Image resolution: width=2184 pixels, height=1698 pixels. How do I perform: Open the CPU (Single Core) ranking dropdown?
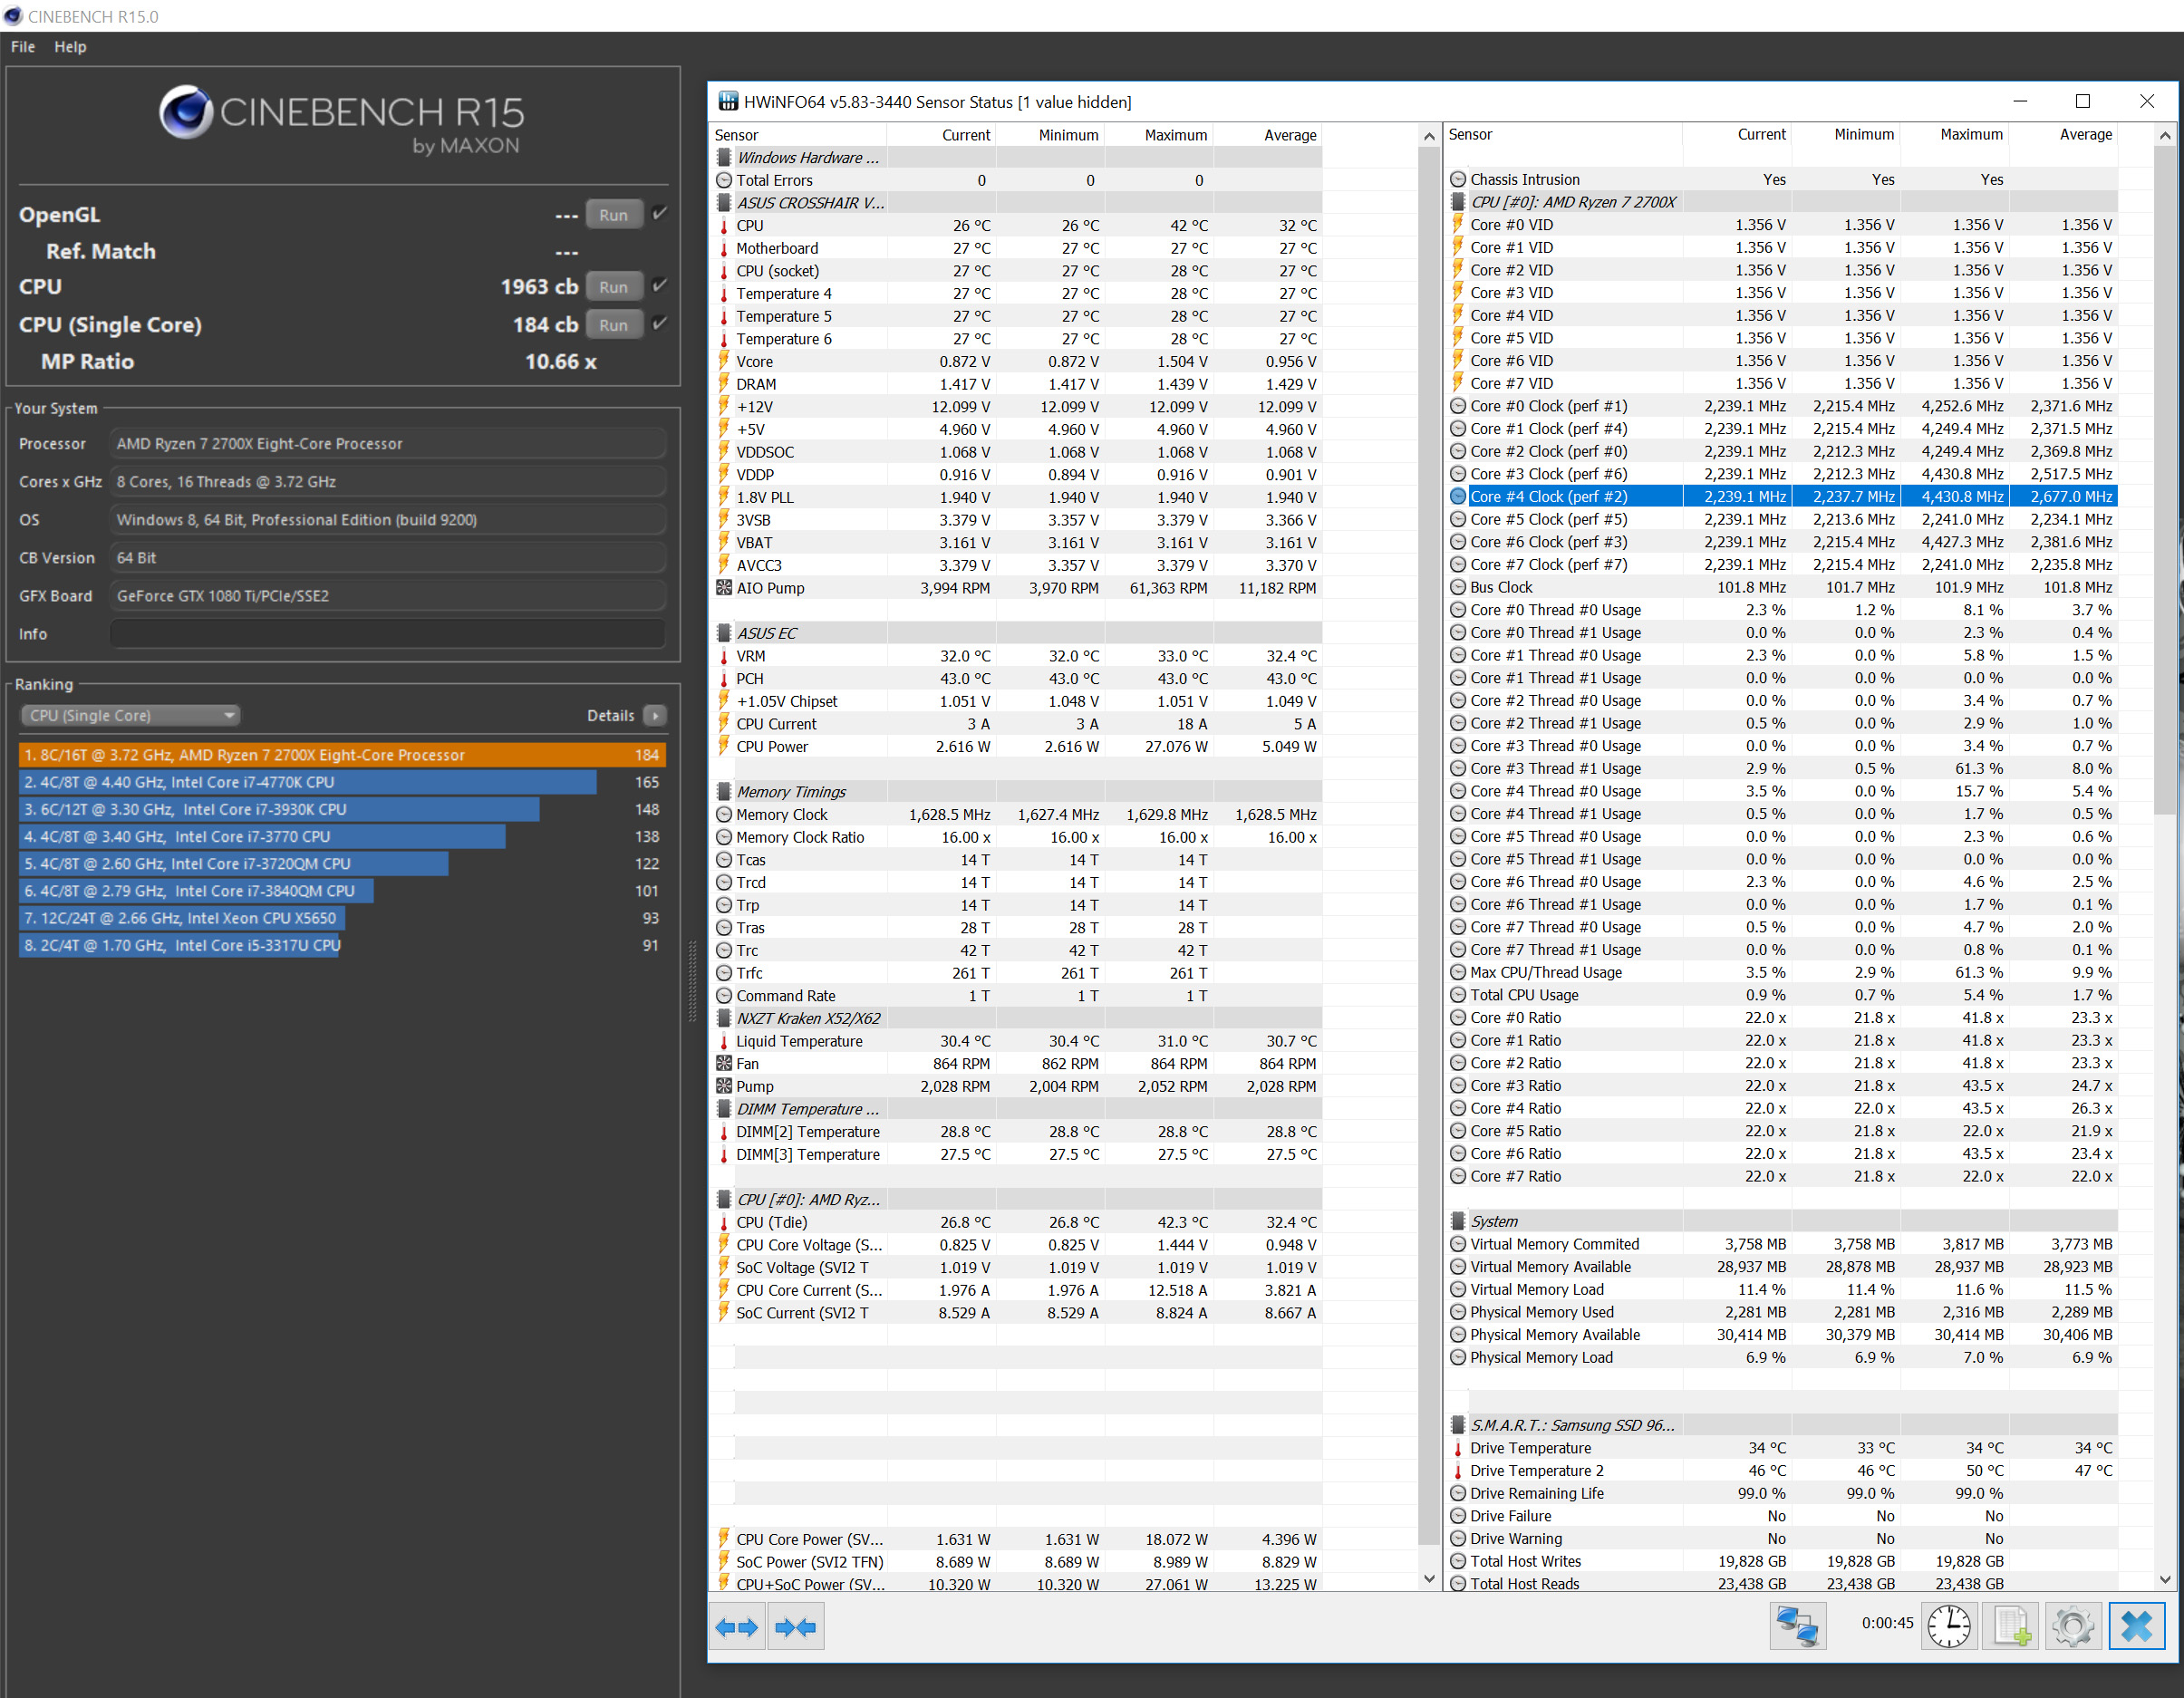[x=130, y=715]
